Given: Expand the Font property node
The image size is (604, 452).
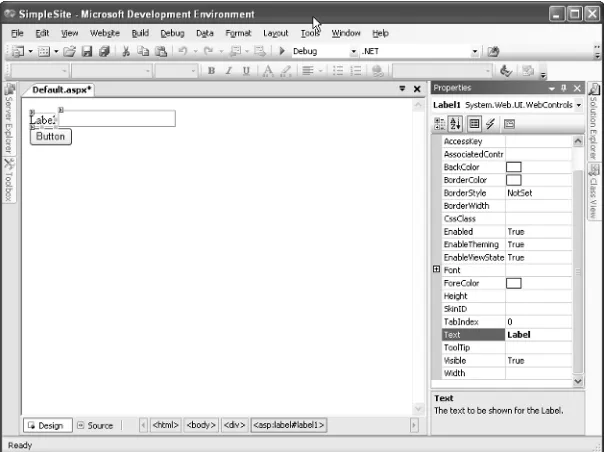Looking at the screenshot, I should point(436,269).
